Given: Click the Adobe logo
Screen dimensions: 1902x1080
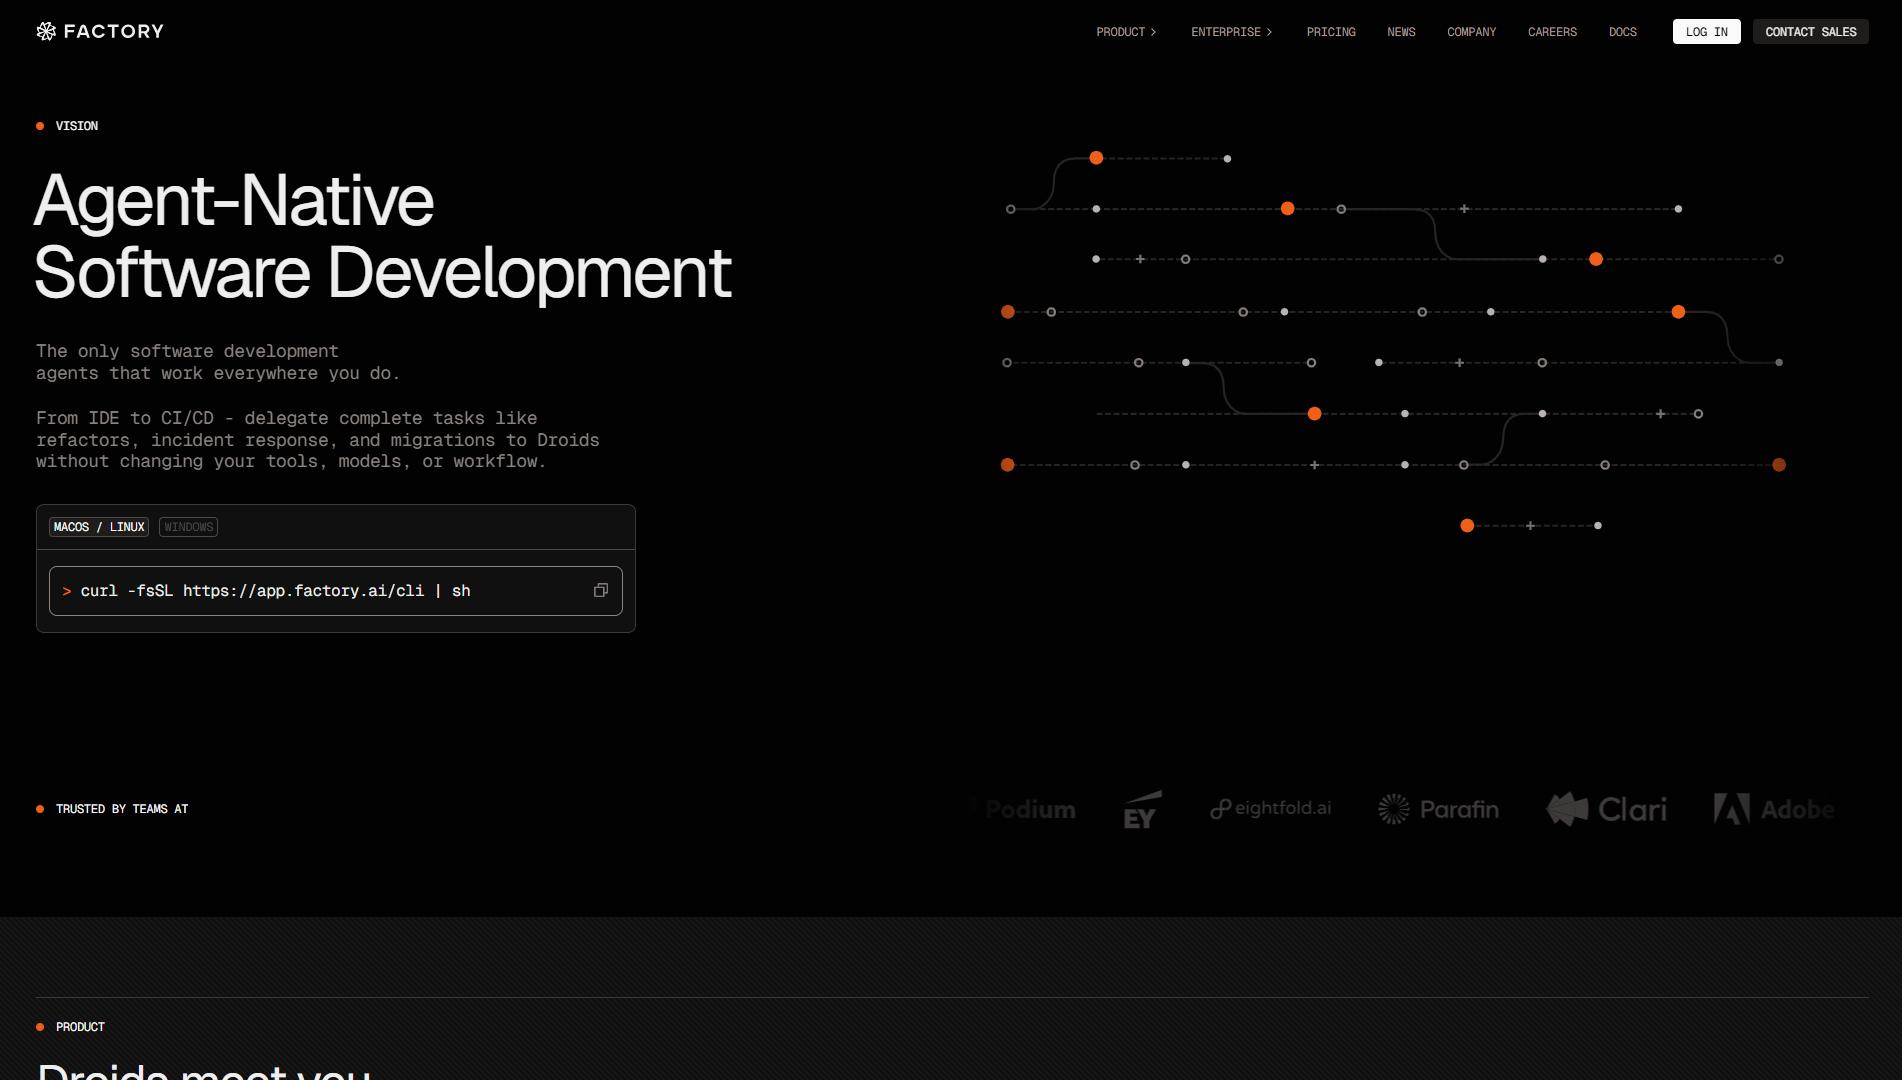Looking at the screenshot, I should (1774, 809).
